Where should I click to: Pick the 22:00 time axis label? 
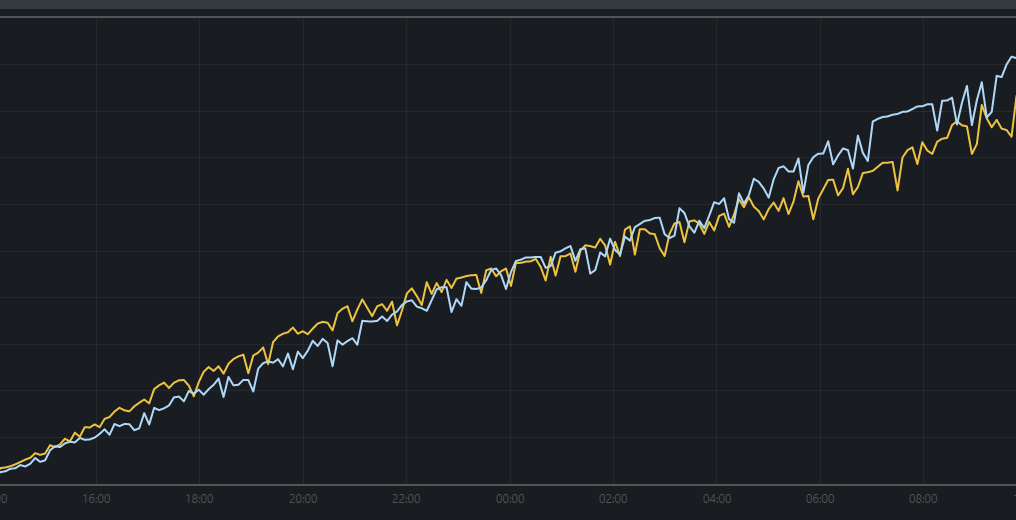[406, 499]
